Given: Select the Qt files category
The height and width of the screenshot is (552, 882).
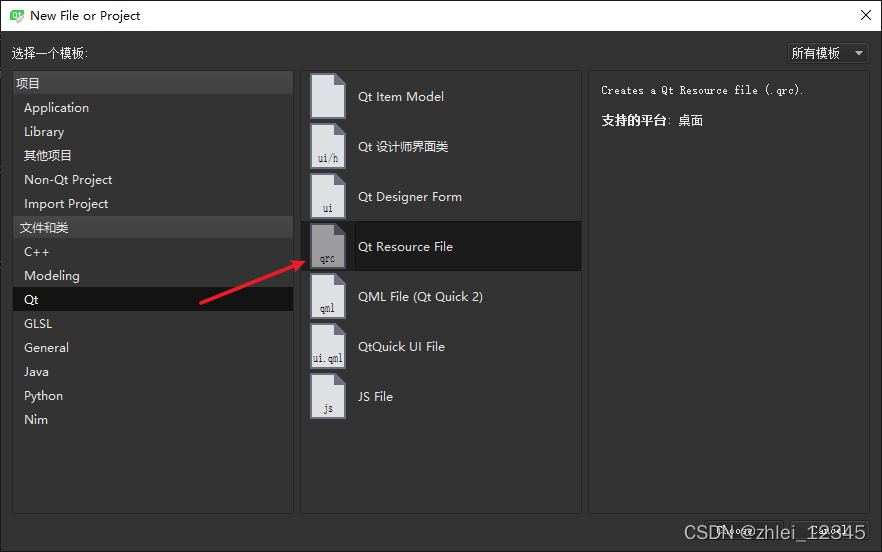Looking at the screenshot, I should pyautogui.click(x=152, y=299).
